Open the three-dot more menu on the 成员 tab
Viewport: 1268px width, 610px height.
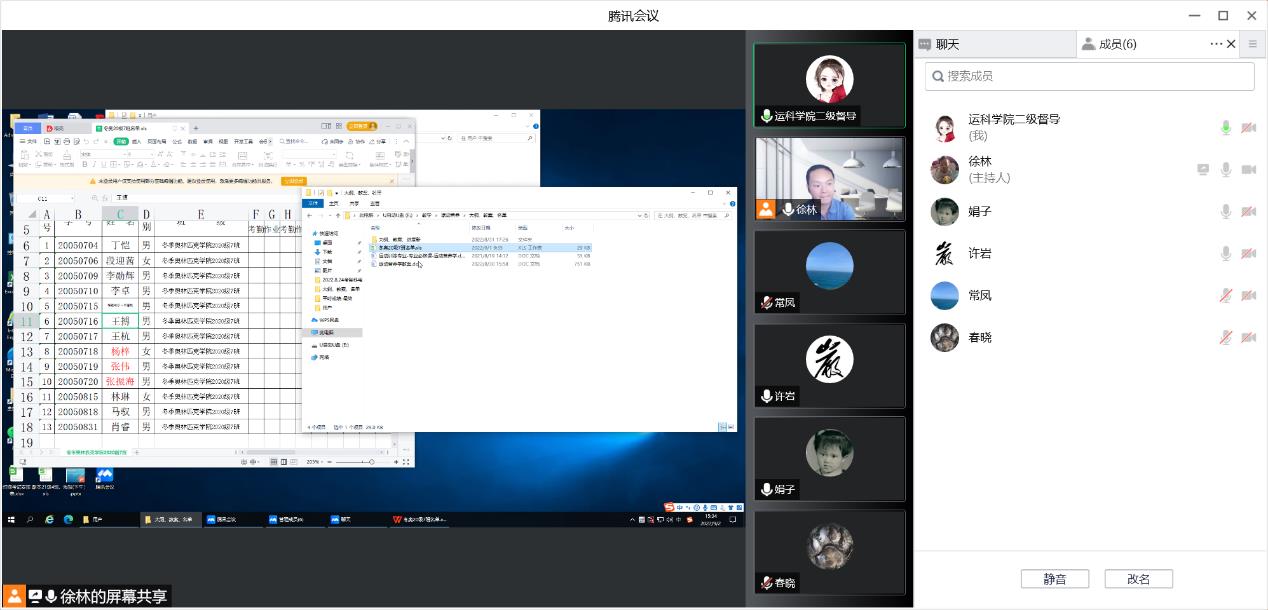[1216, 44]
